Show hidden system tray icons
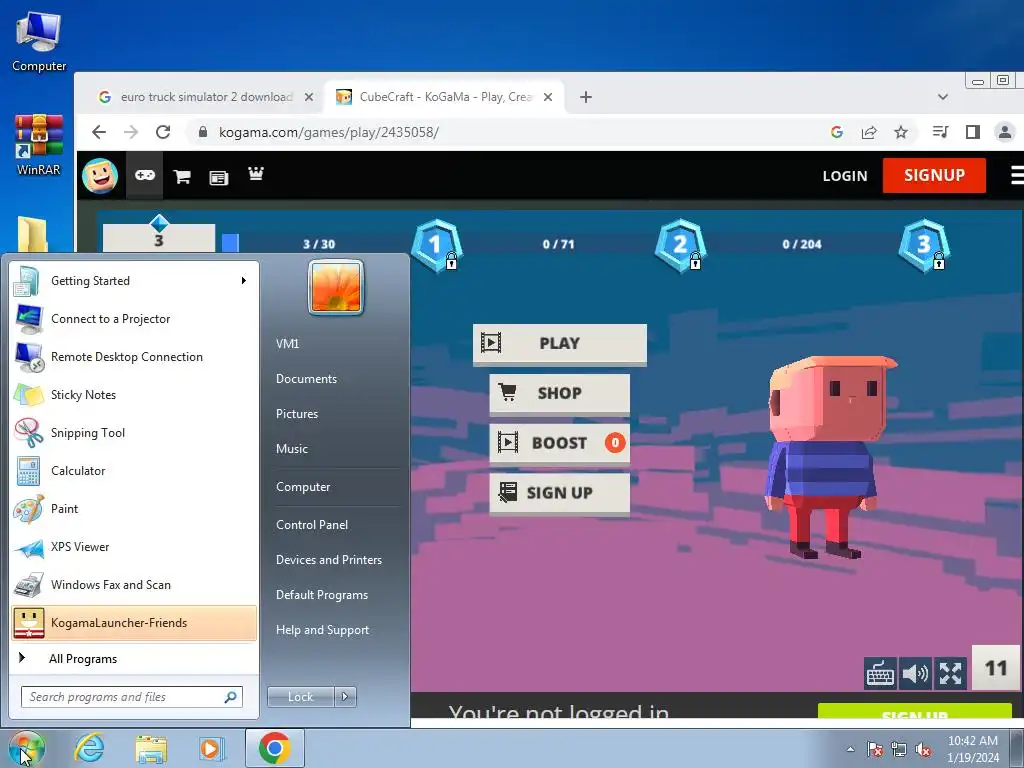This screenshot has height=768, width=1024. click(x=850, y=749)
